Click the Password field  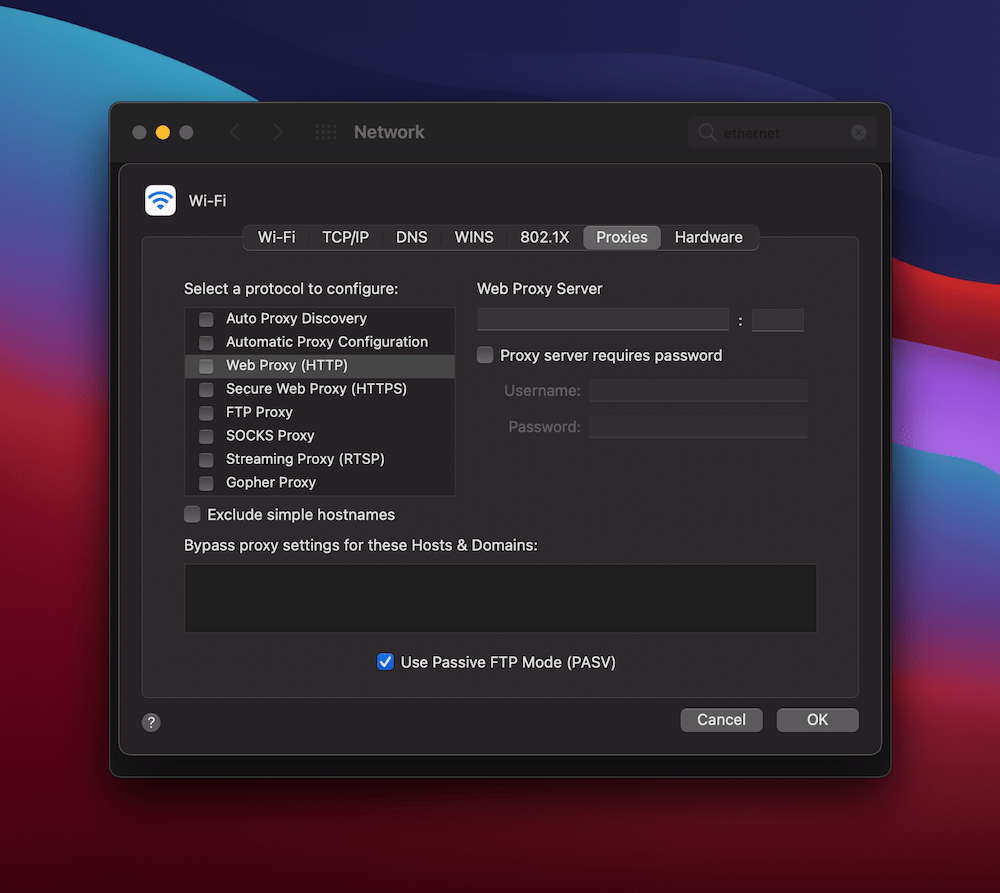[x=698, y=427]
